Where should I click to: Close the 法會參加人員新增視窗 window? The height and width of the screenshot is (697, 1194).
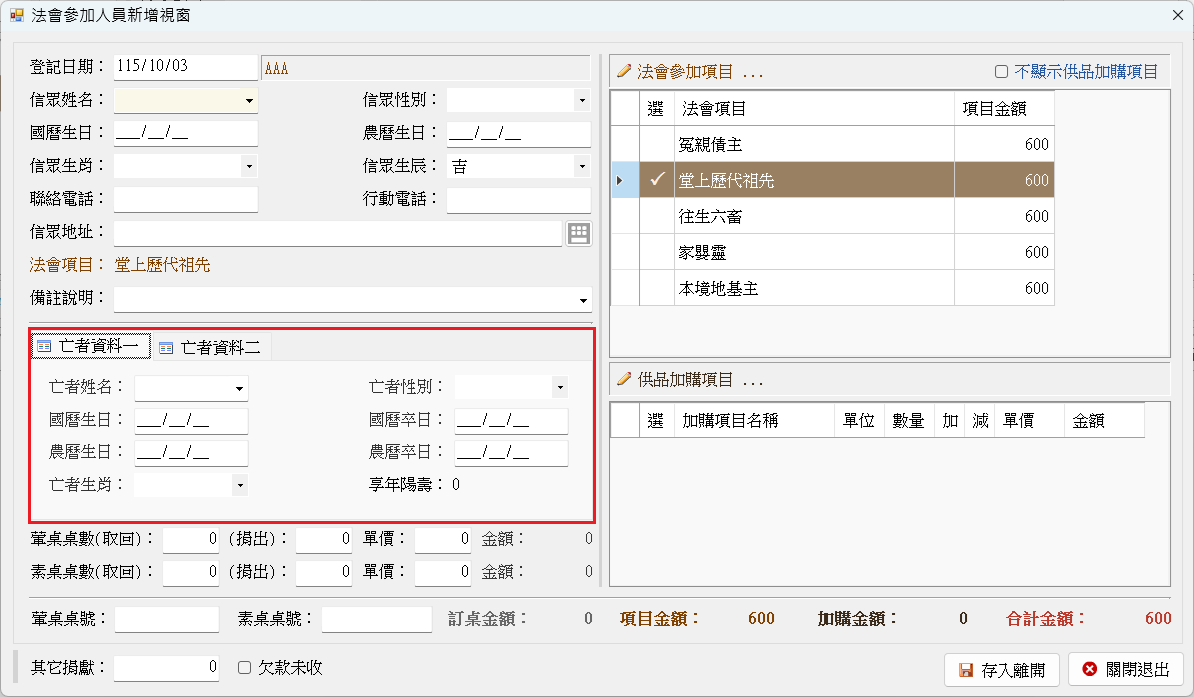point(1177,14)
